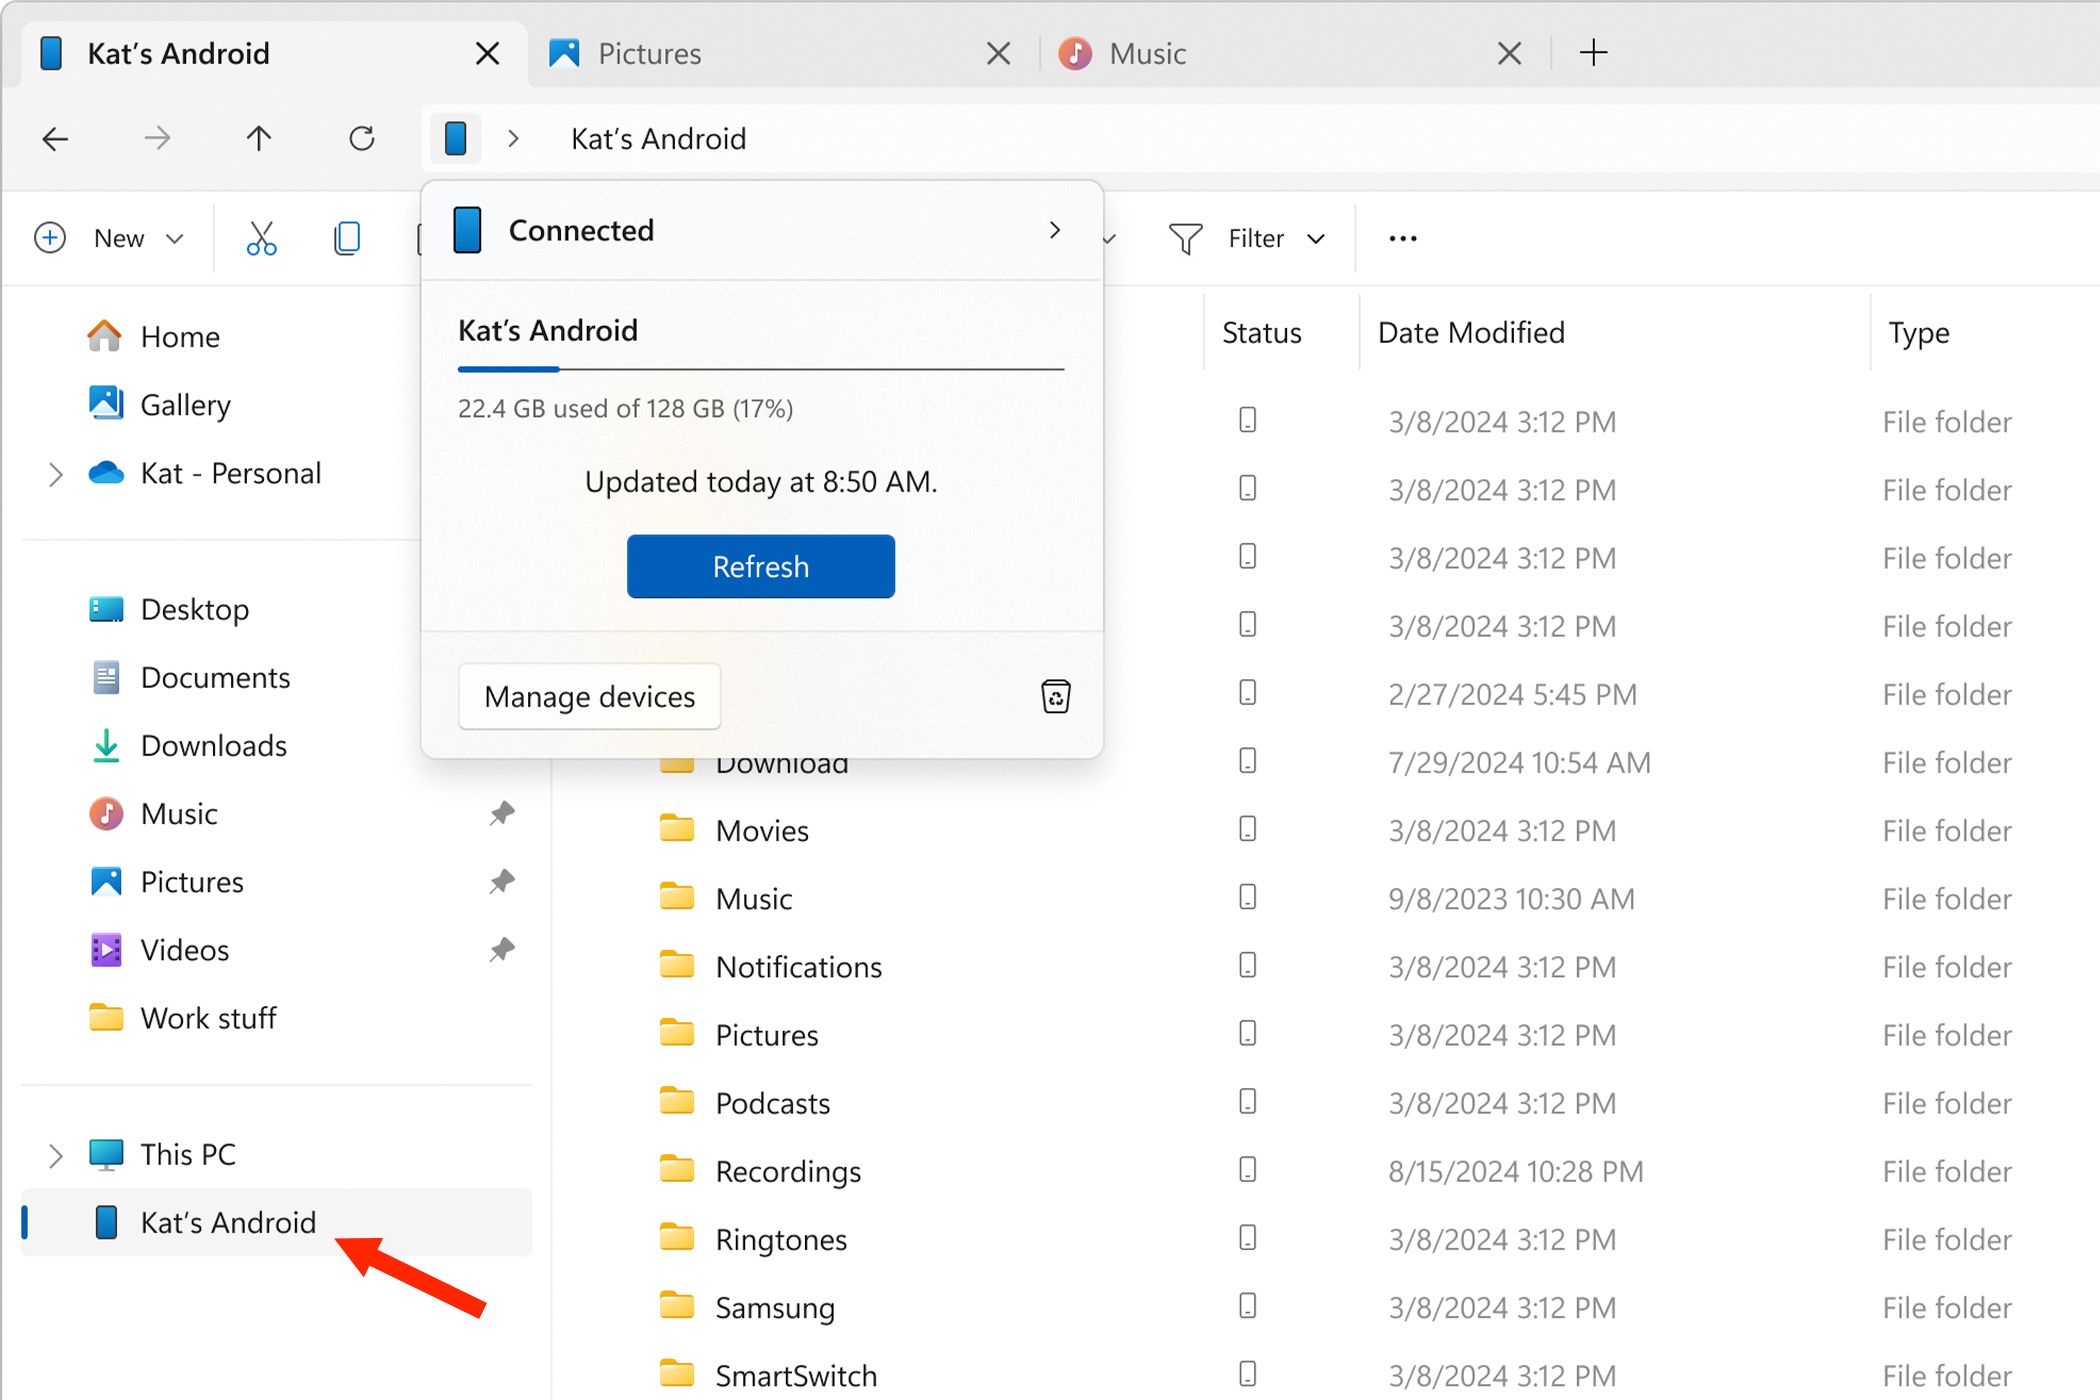
Task: Close the Music tab
Action: tap(1509, 53)
